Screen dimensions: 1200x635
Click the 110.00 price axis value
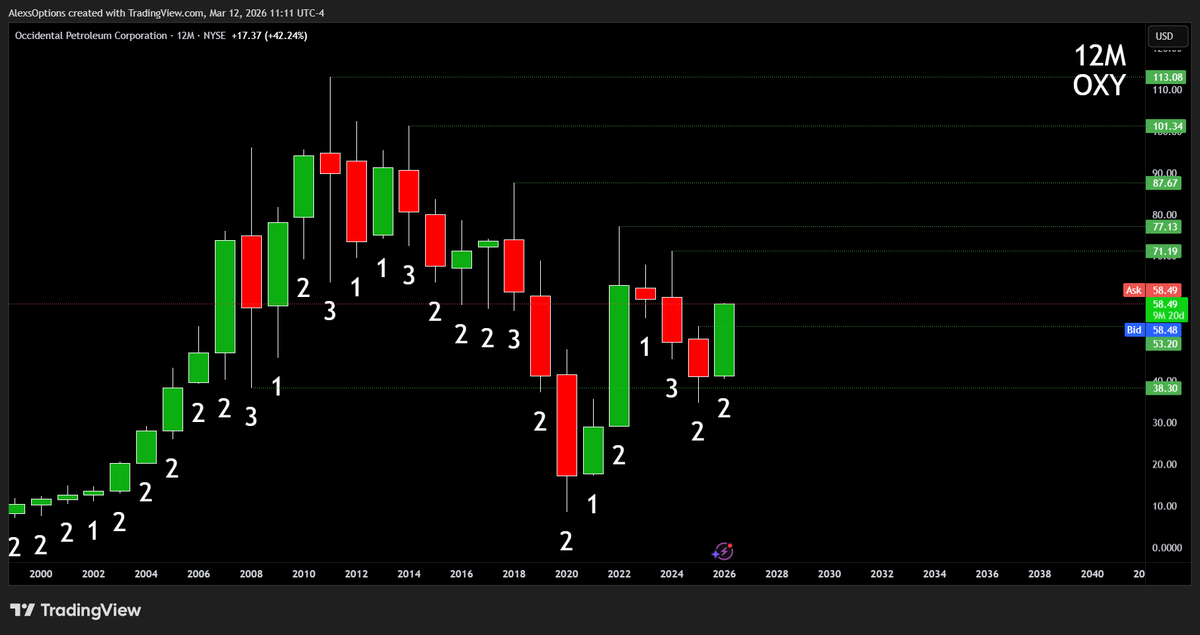pyautogui.click(x=1166, y=90)
